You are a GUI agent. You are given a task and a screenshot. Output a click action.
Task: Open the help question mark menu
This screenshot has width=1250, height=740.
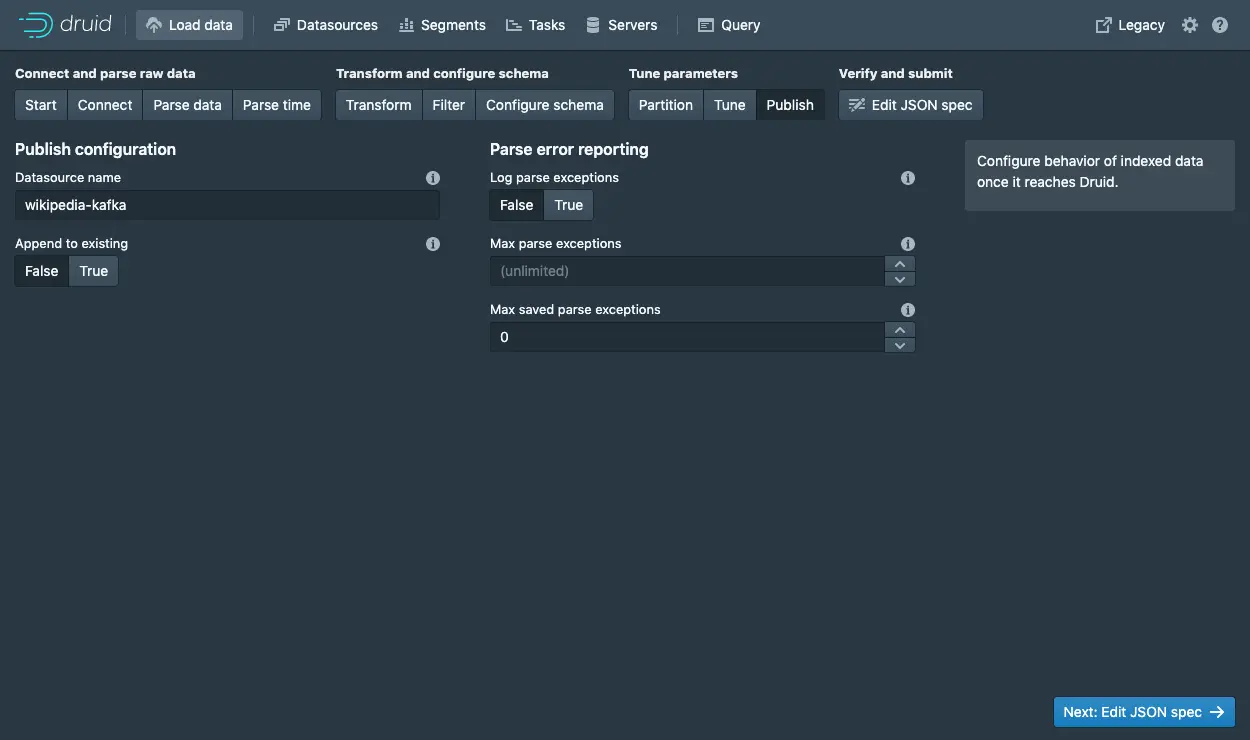[1220, 25]
